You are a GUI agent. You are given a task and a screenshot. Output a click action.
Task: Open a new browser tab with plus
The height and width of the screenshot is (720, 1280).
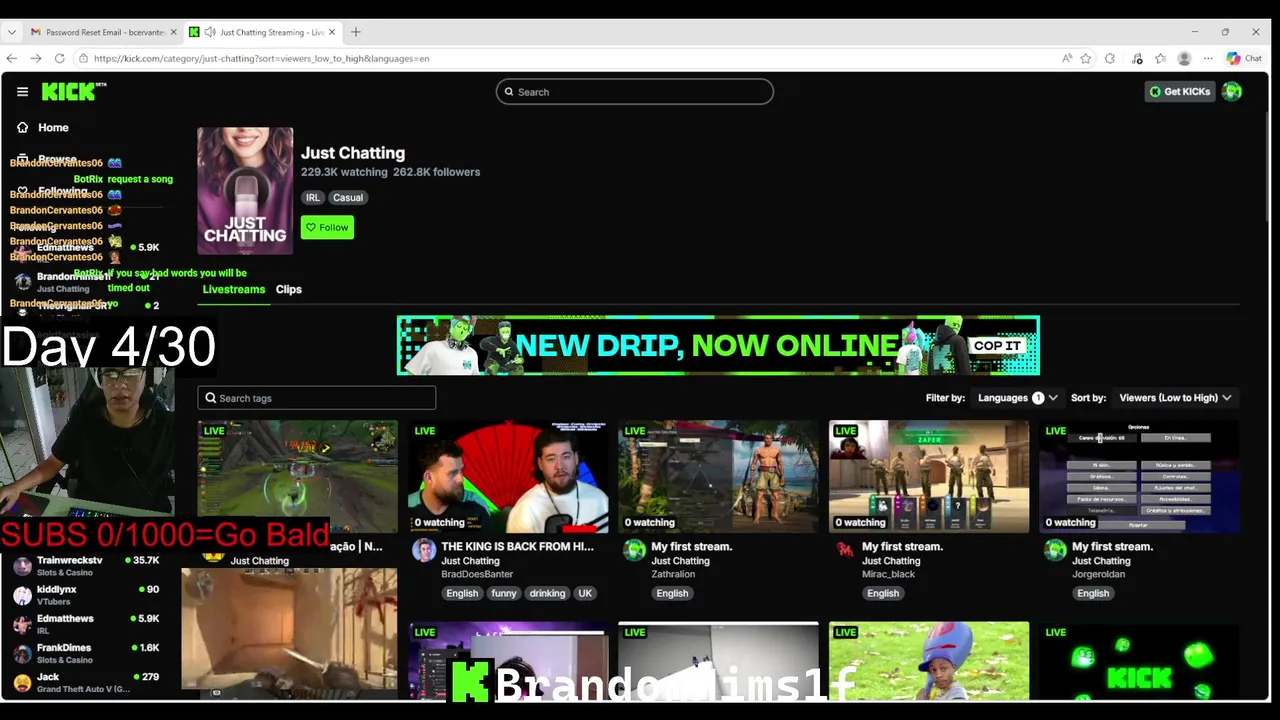click(355, 32)
